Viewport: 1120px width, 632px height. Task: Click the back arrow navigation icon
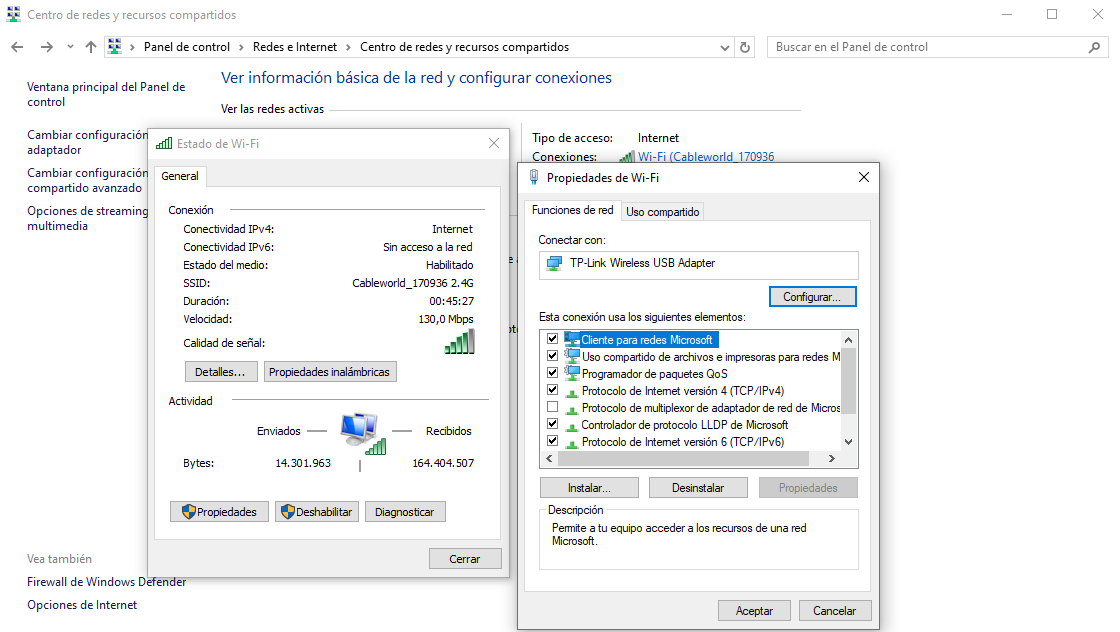17,47
